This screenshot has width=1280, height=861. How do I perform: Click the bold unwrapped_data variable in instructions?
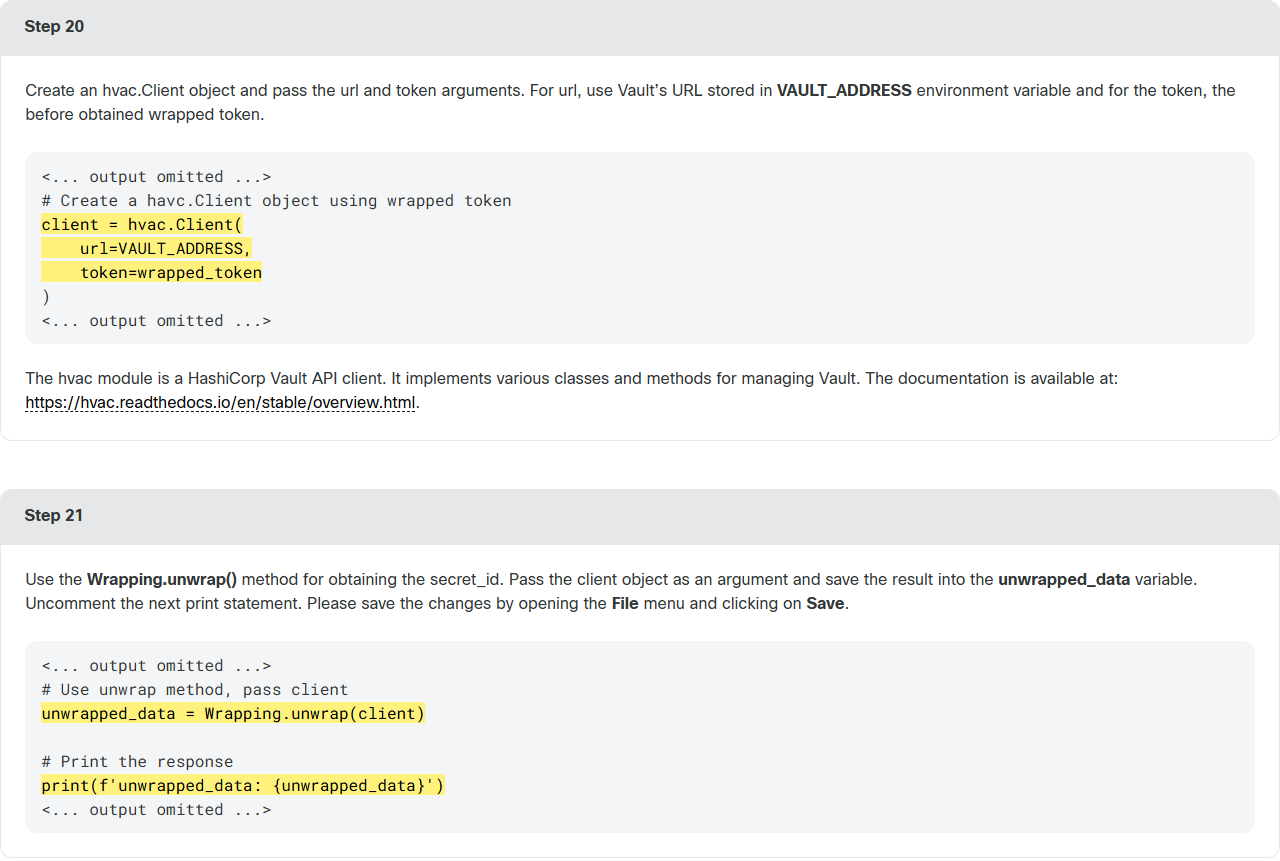click(x=1064, y=579)
